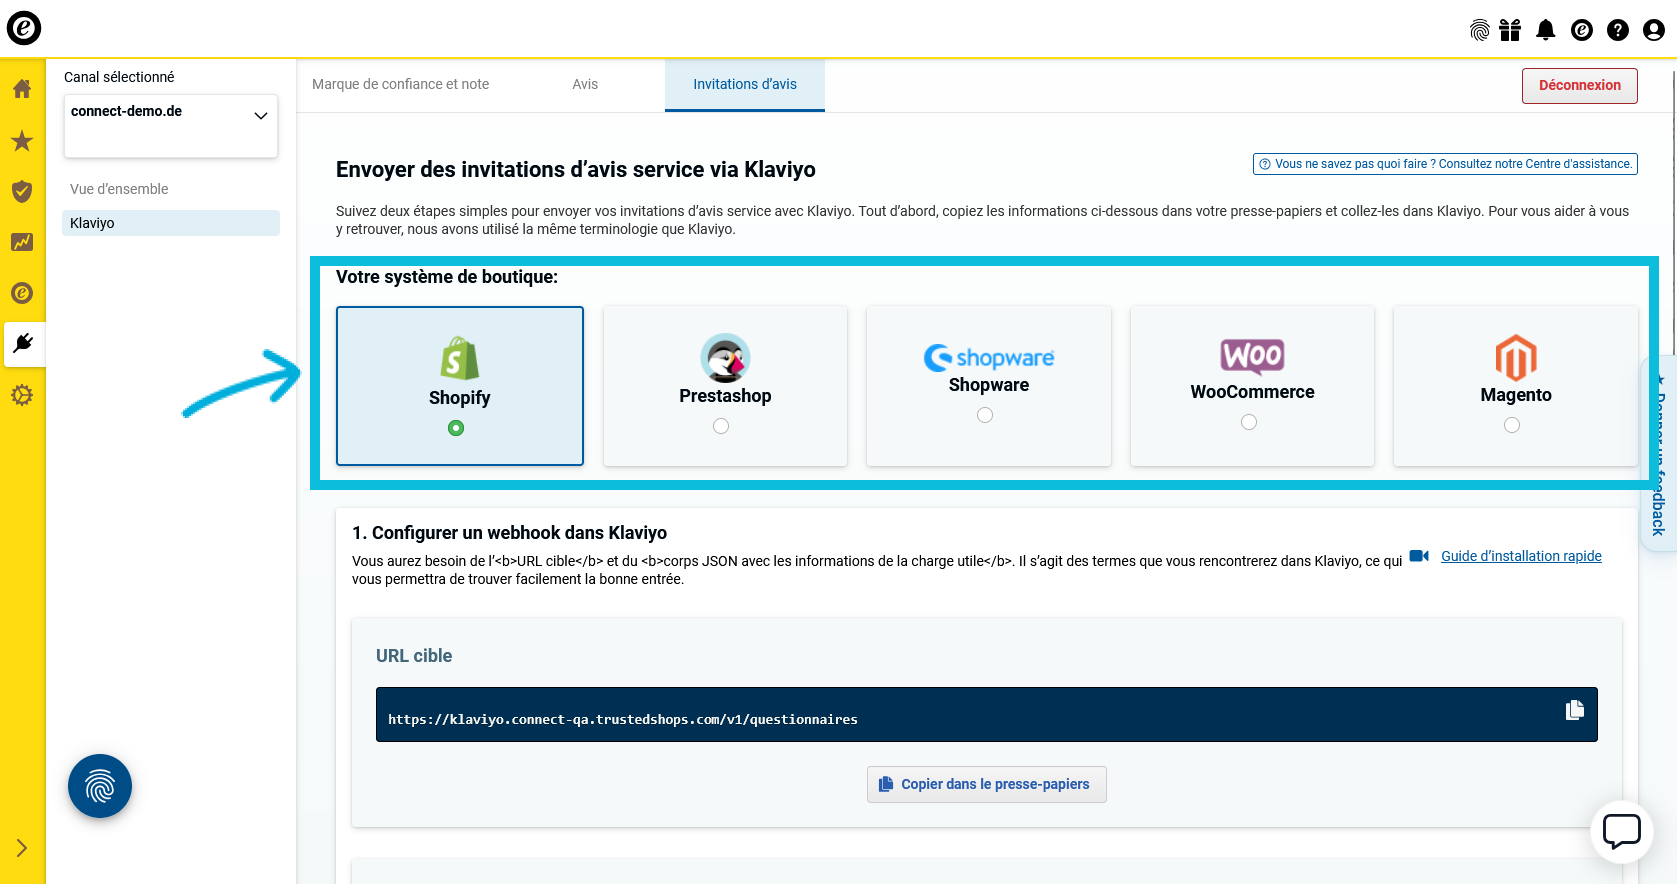Viewport: 1677px width, 884px height.
Task: Click the Magento logo
Action: pos(1516,358)
